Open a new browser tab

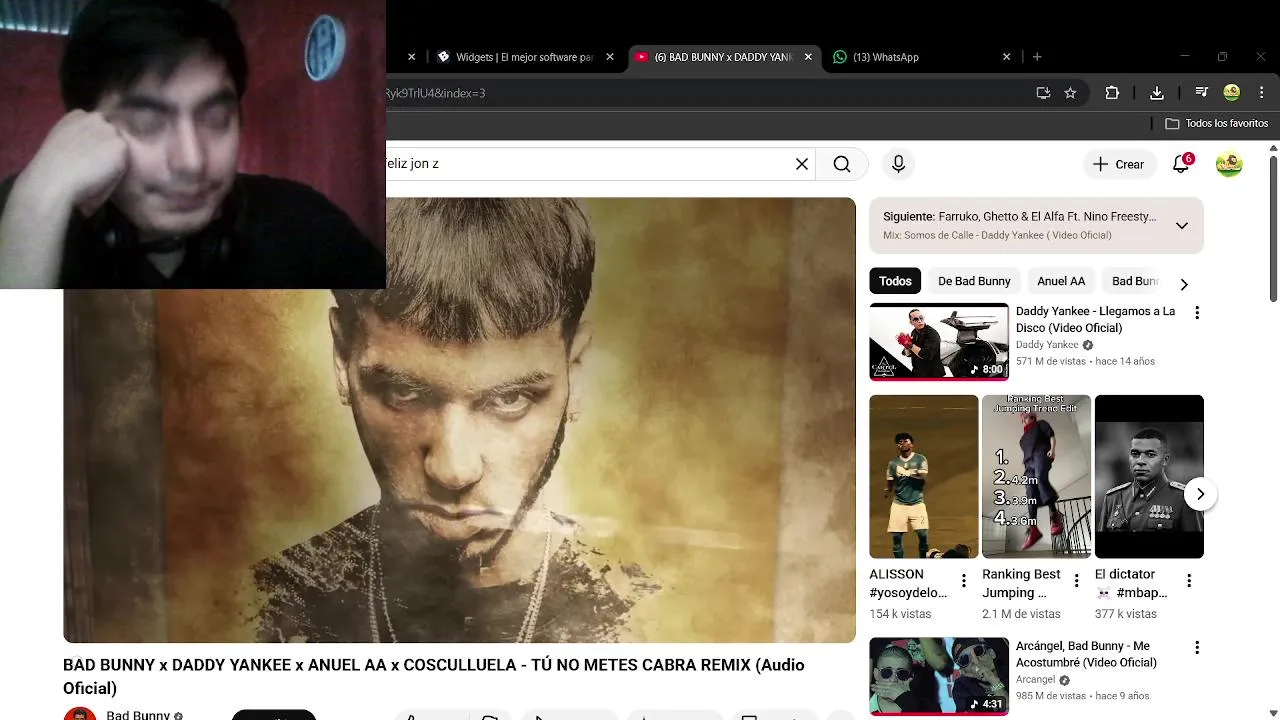pyautogui.click(x=1037, y=57)
